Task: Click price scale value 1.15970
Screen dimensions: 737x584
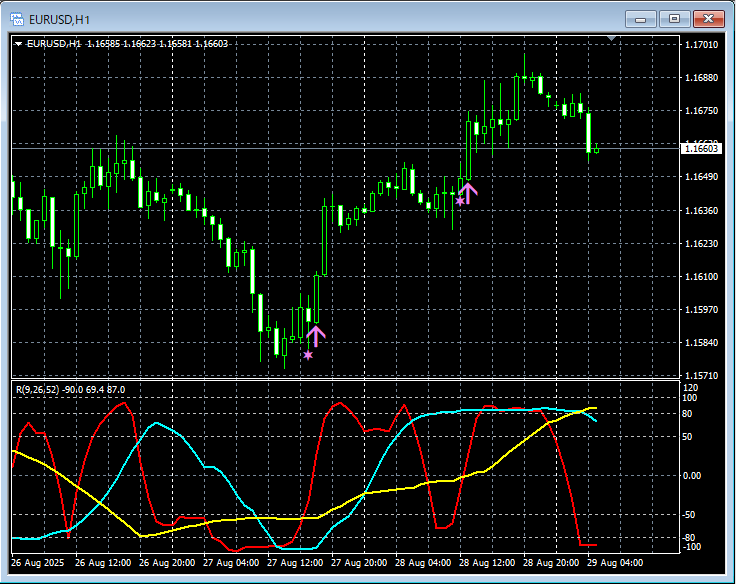Action: 702,309
